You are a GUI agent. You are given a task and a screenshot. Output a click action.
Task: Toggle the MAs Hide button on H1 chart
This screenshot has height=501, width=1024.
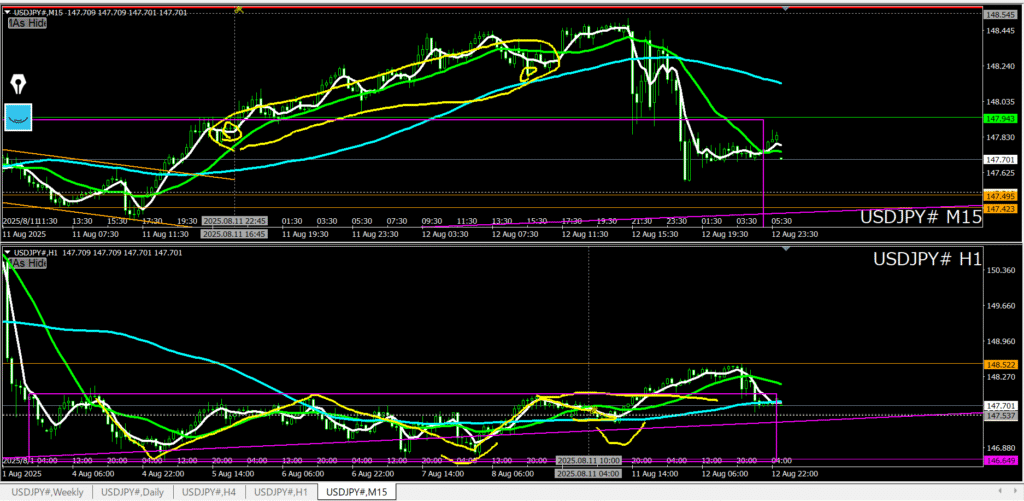[x=27, y=263]
